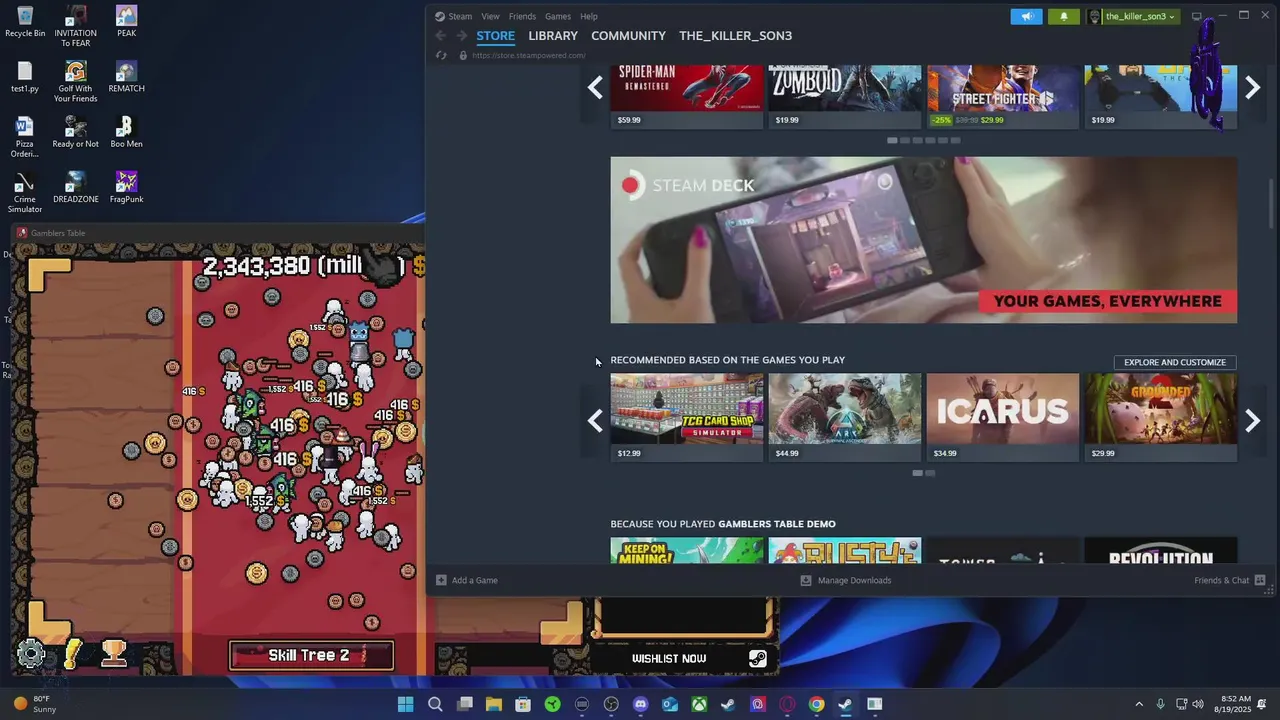Viewport: 1280px width, 720px height.
Task: Open OBS Studio from the taskbar
Action: [611, 704]
